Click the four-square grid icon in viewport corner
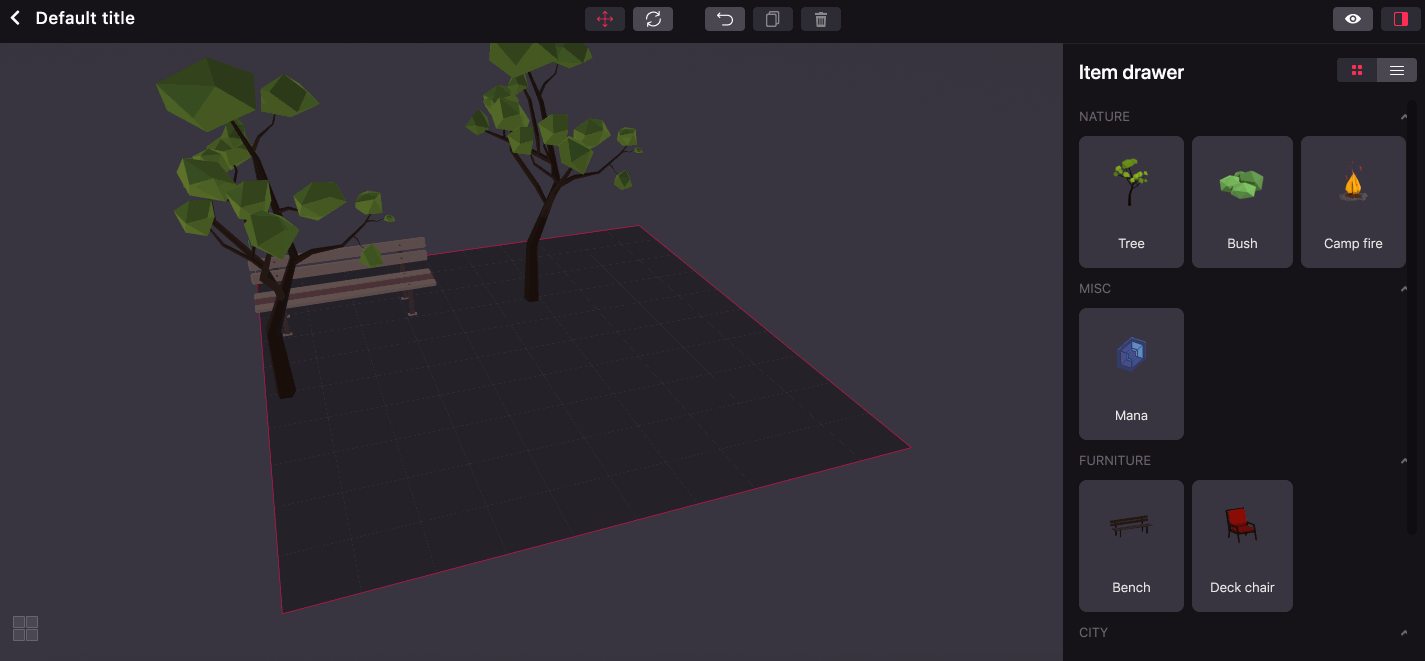This screenshot has width=1425, height=661. (x=25, y=628)
